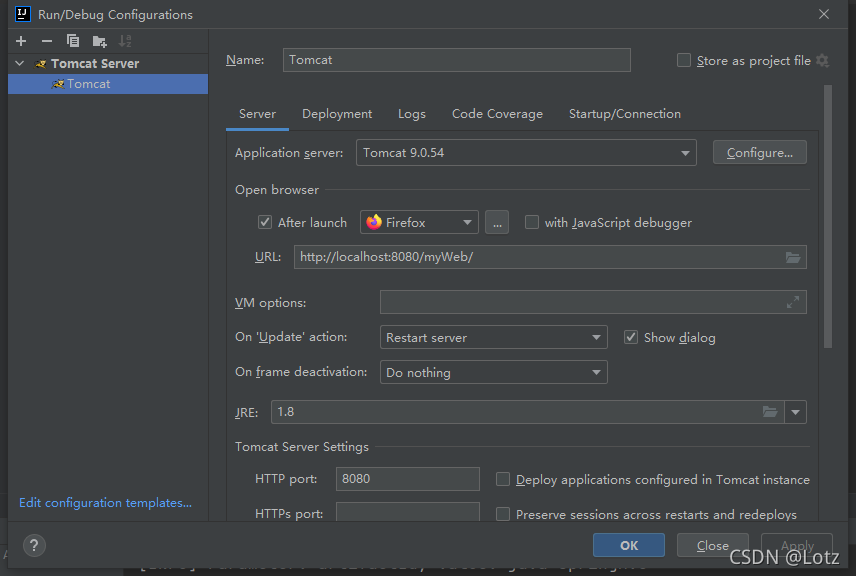Click the HTTPs port field
The width and height of the screenshot is (856, 576).
[x=407, y=512]
